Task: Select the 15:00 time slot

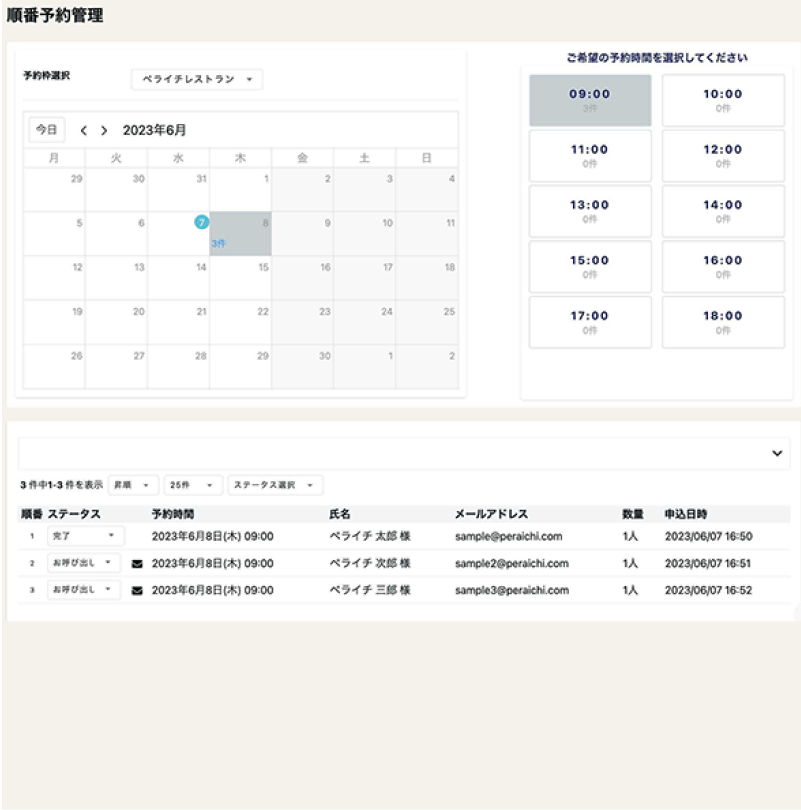Action: pos(592,266)
